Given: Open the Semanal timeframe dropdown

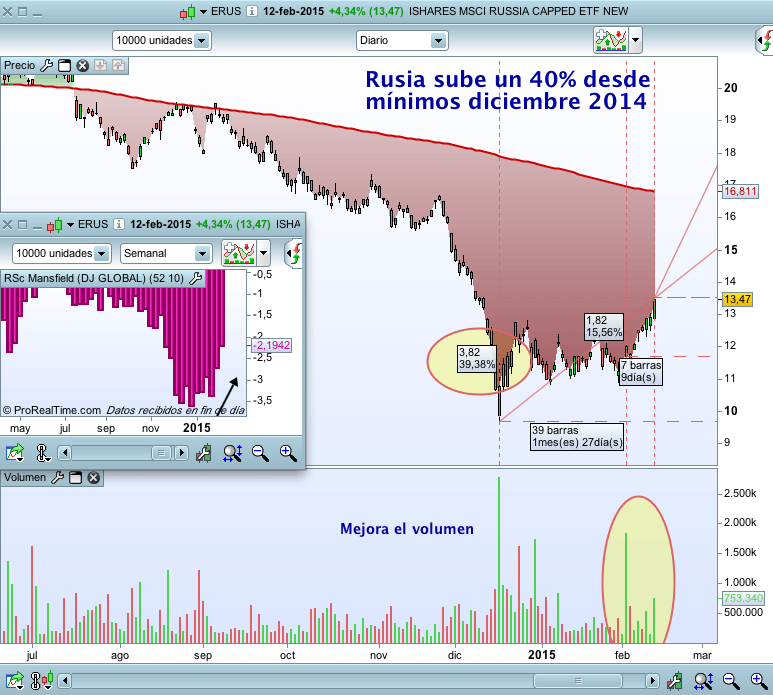Looking at the screenshot, I should click(x=202, y=253).
